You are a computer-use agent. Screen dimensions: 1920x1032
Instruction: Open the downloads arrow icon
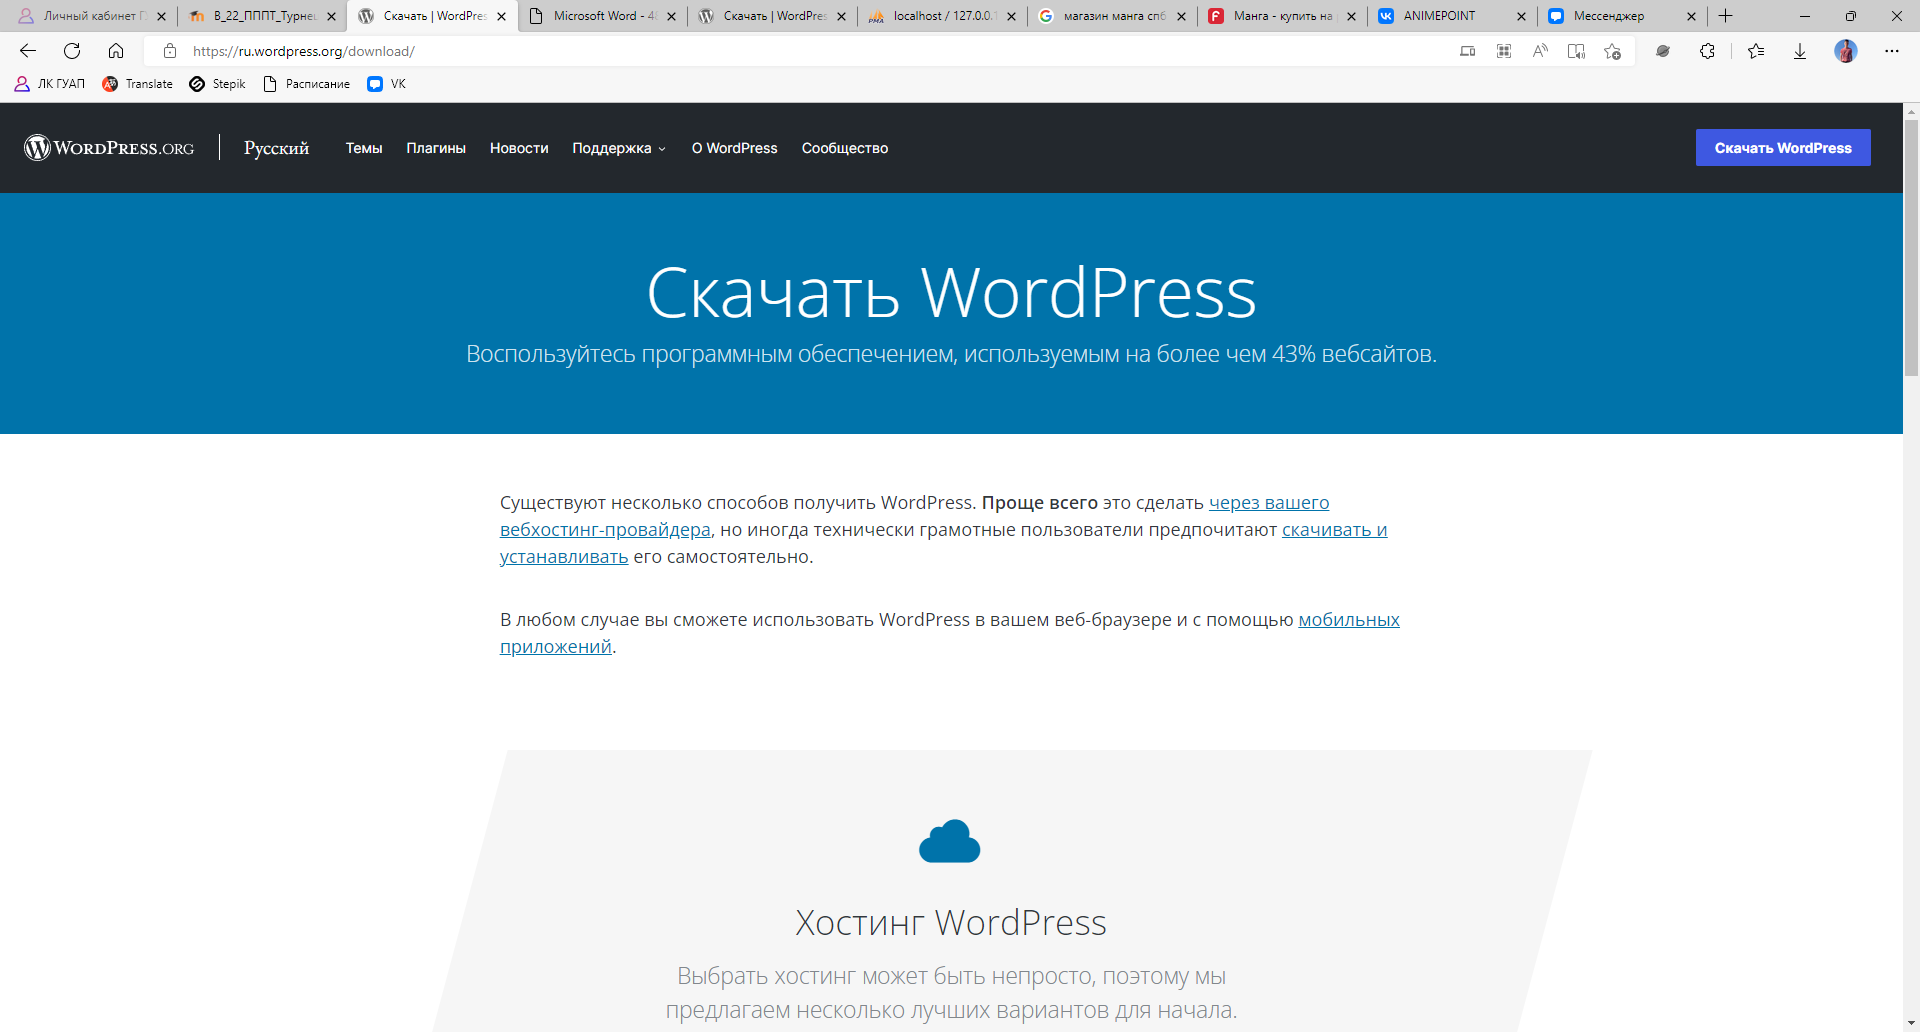[1800, 51]
